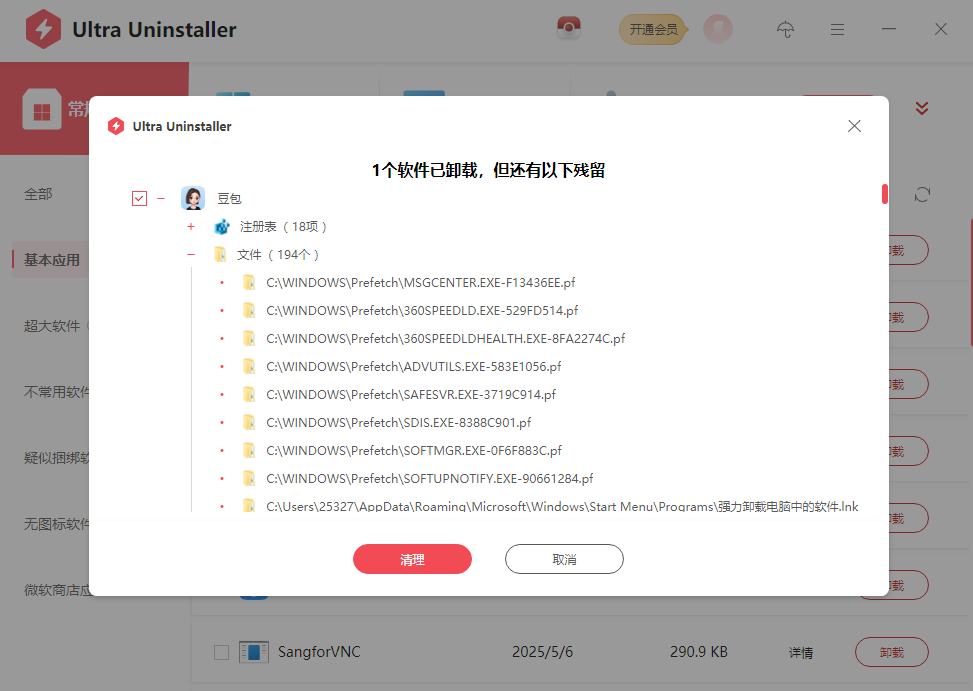Image resolution: width=973 pixels, height=691 pixels.
Task: Click the 卸载 button for SangforVNC
Action: (891, 652)
